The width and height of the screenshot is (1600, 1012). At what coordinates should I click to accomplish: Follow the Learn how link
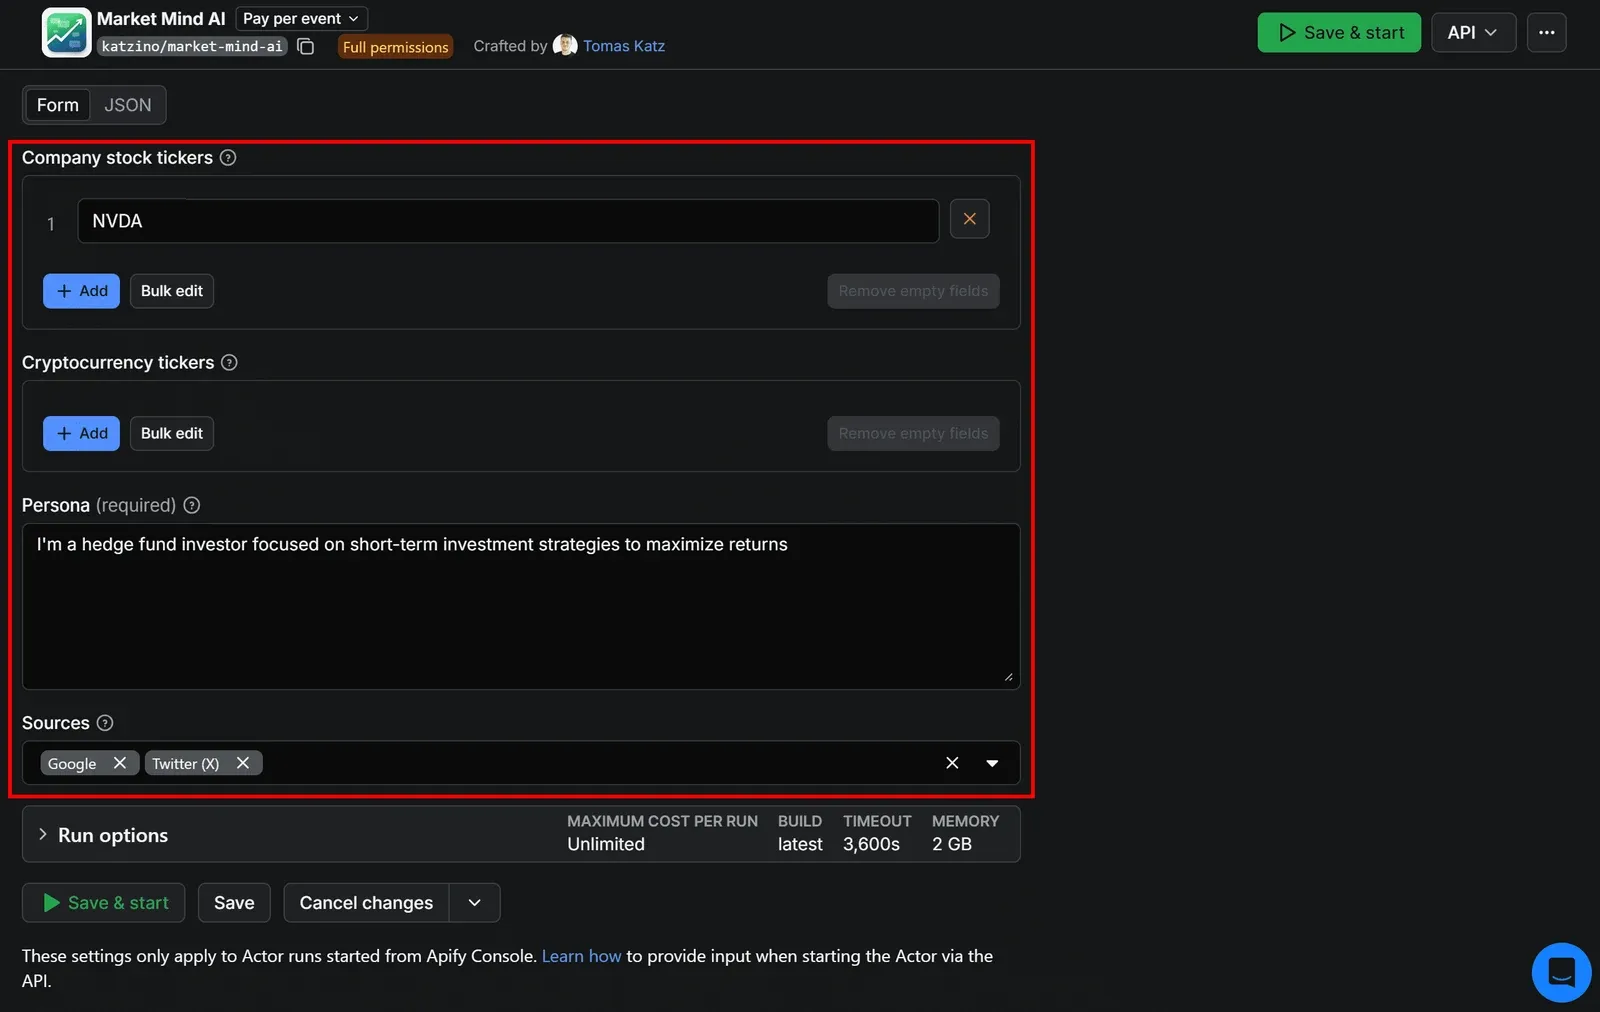pos(581,956)
